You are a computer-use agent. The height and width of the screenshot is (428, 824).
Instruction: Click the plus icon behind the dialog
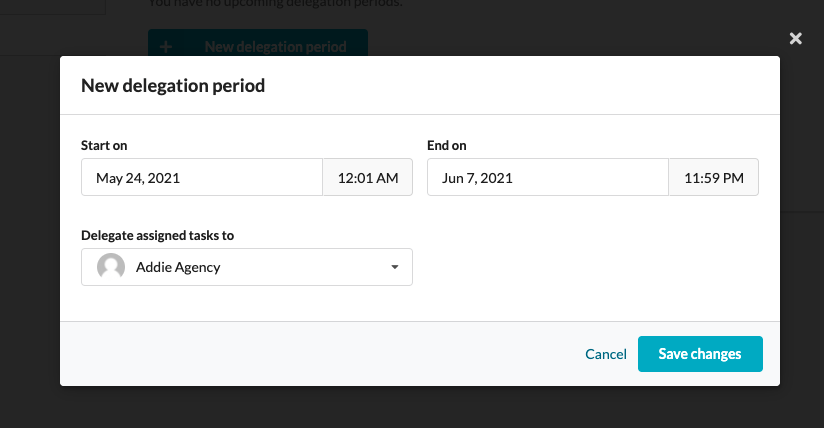pyautogui.click(x=166, y=47)
